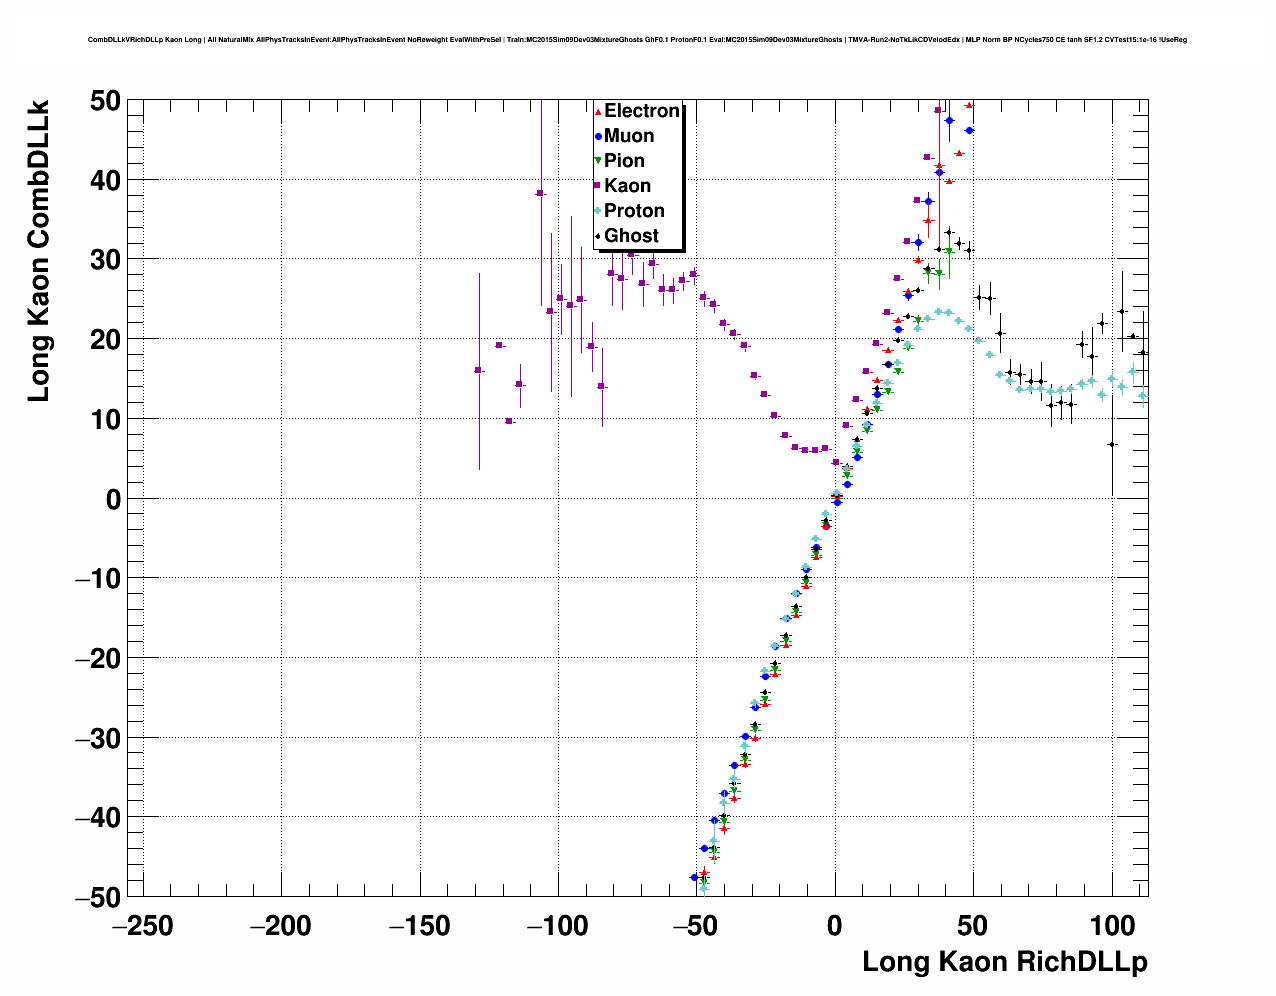This screenshot has width=1276, height=996.
Task: Click the Long Kaon RichDLLp x-axis title
Action: (x=1004, y=962)
